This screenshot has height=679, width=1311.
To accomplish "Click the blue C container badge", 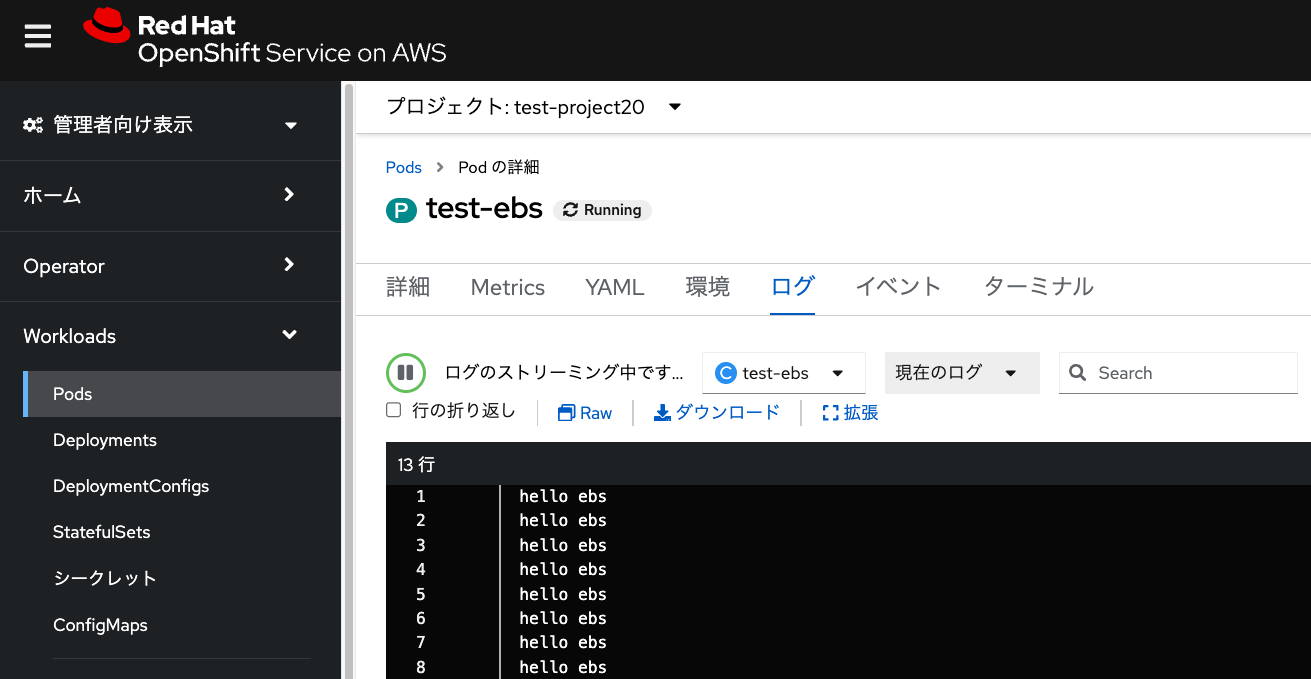I will 726,373.
